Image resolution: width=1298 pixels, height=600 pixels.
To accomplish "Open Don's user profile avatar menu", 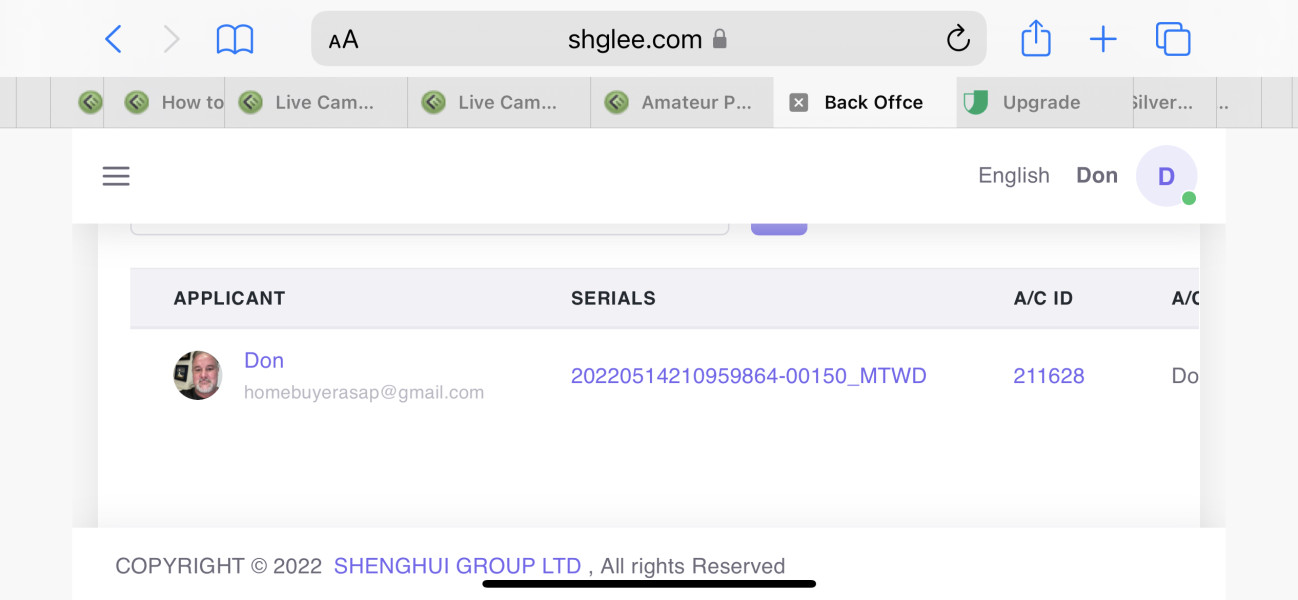I will (1166, 177).
